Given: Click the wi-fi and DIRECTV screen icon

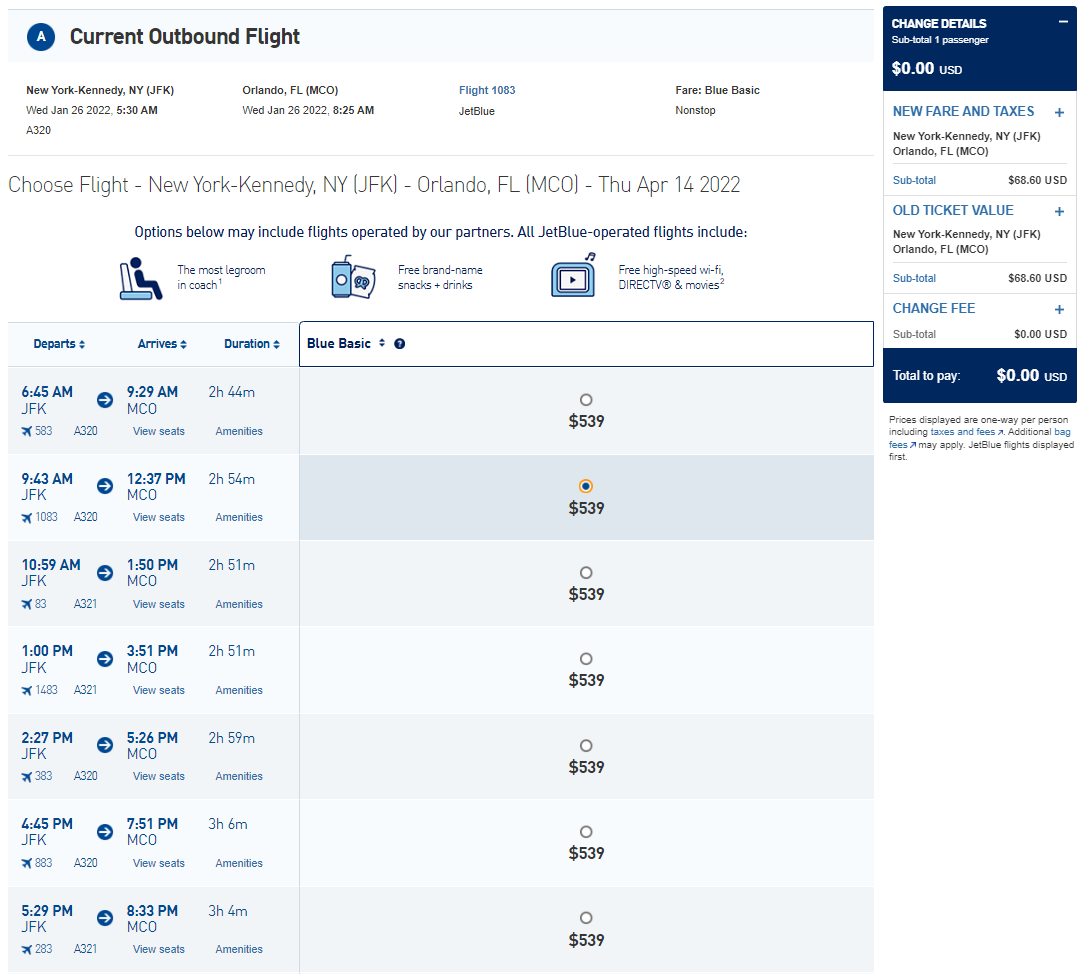Looking at the screenshot, I should [x=573, y=276].
